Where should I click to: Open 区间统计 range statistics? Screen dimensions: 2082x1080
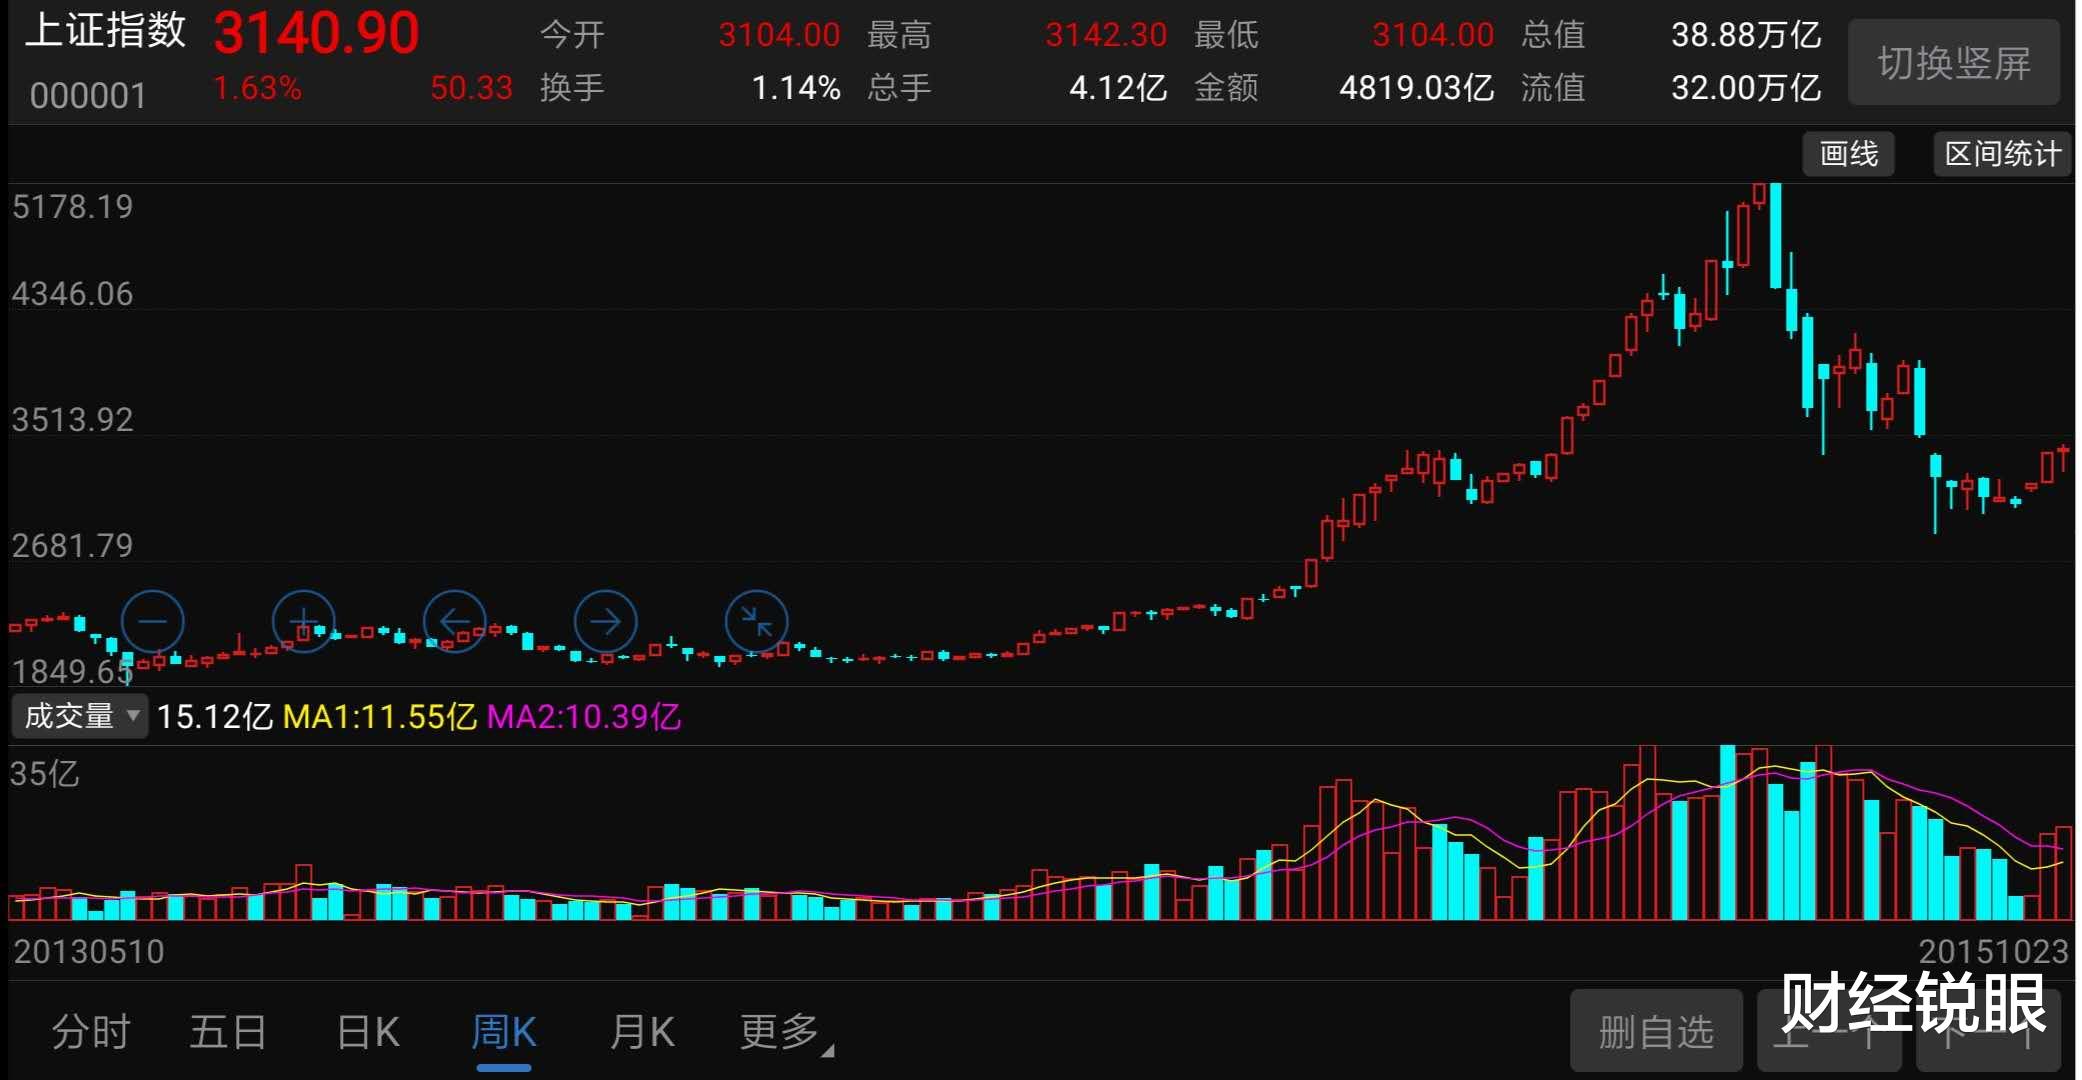pyautogui.click(x=2002, y=154)
